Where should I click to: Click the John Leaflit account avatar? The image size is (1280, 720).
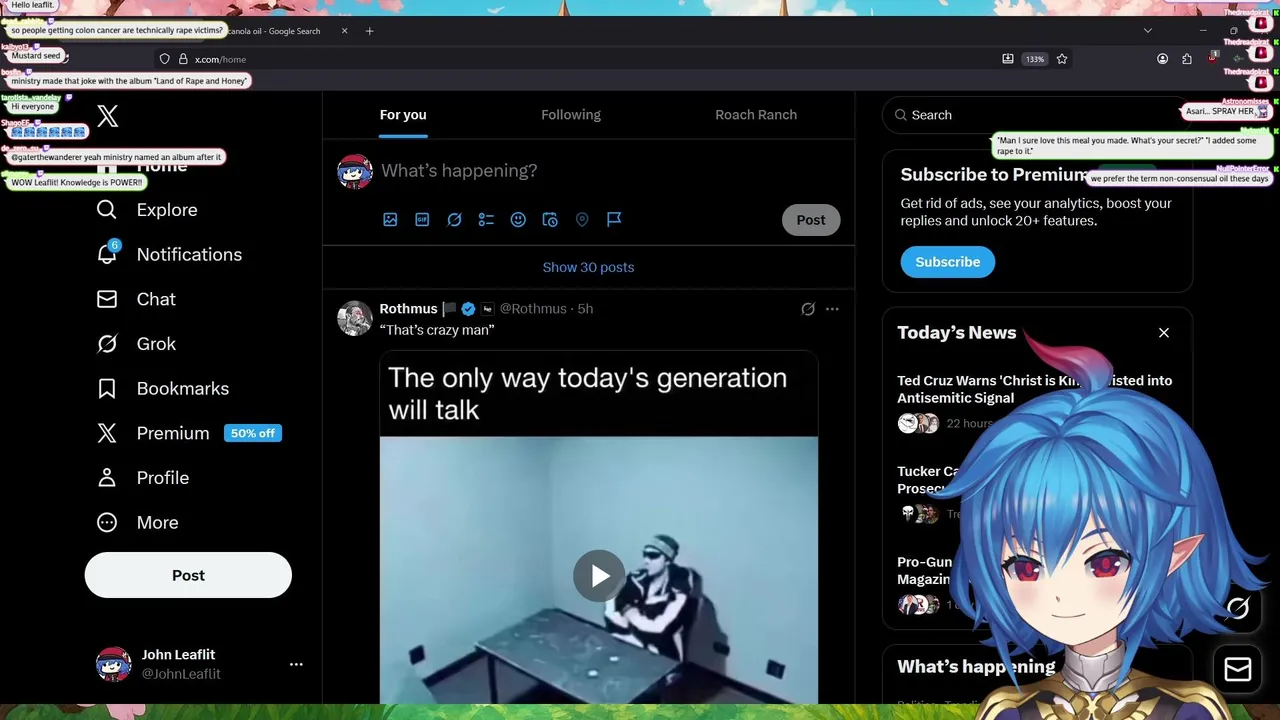113,664
